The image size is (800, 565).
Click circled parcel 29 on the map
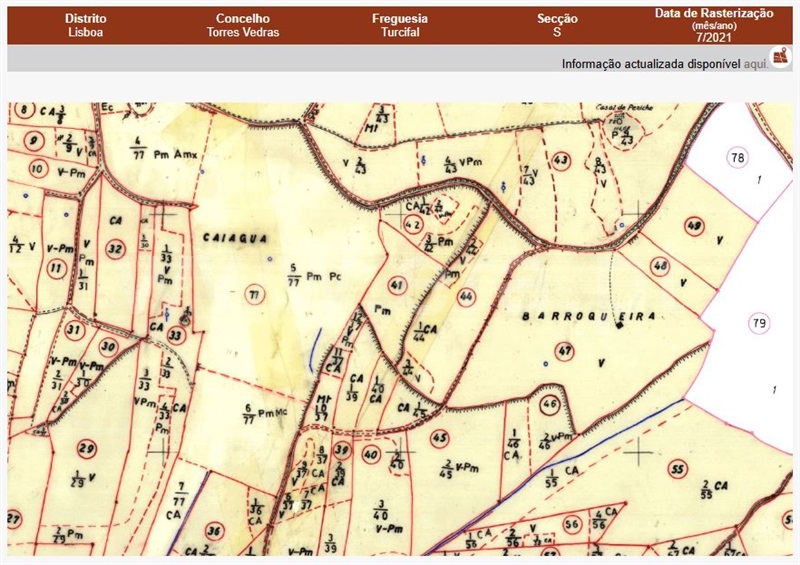pyautogui.click(x=88, y=449)
